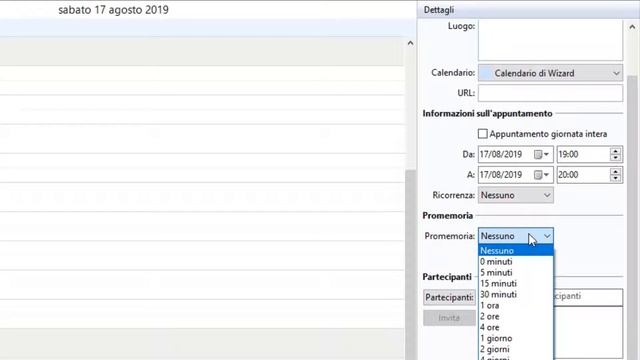
Task: Open the A date picker calendar icon
Action: point(542,175)
